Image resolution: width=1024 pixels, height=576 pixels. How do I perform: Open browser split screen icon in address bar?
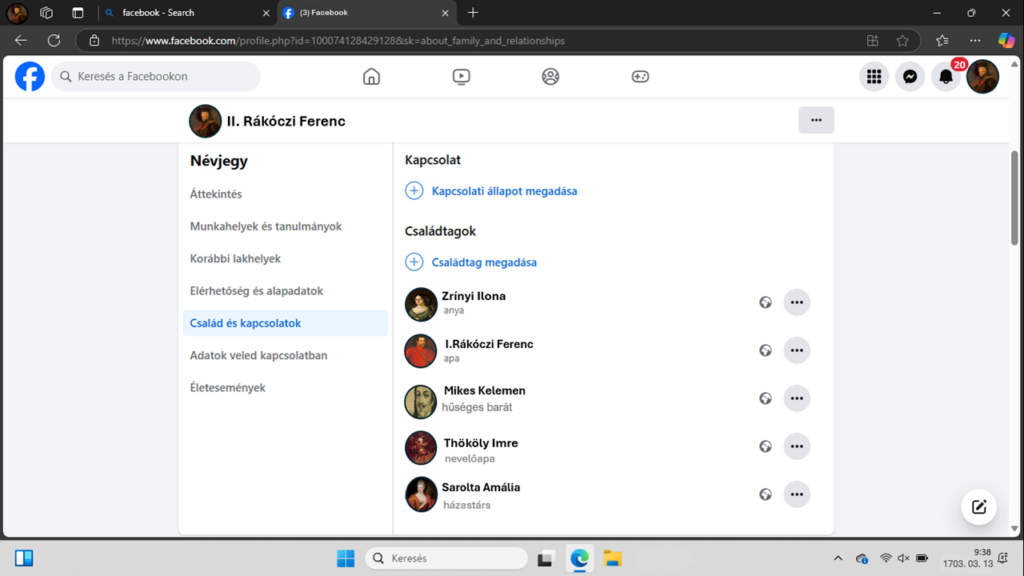pyautogui.click(x=872, y=40)
